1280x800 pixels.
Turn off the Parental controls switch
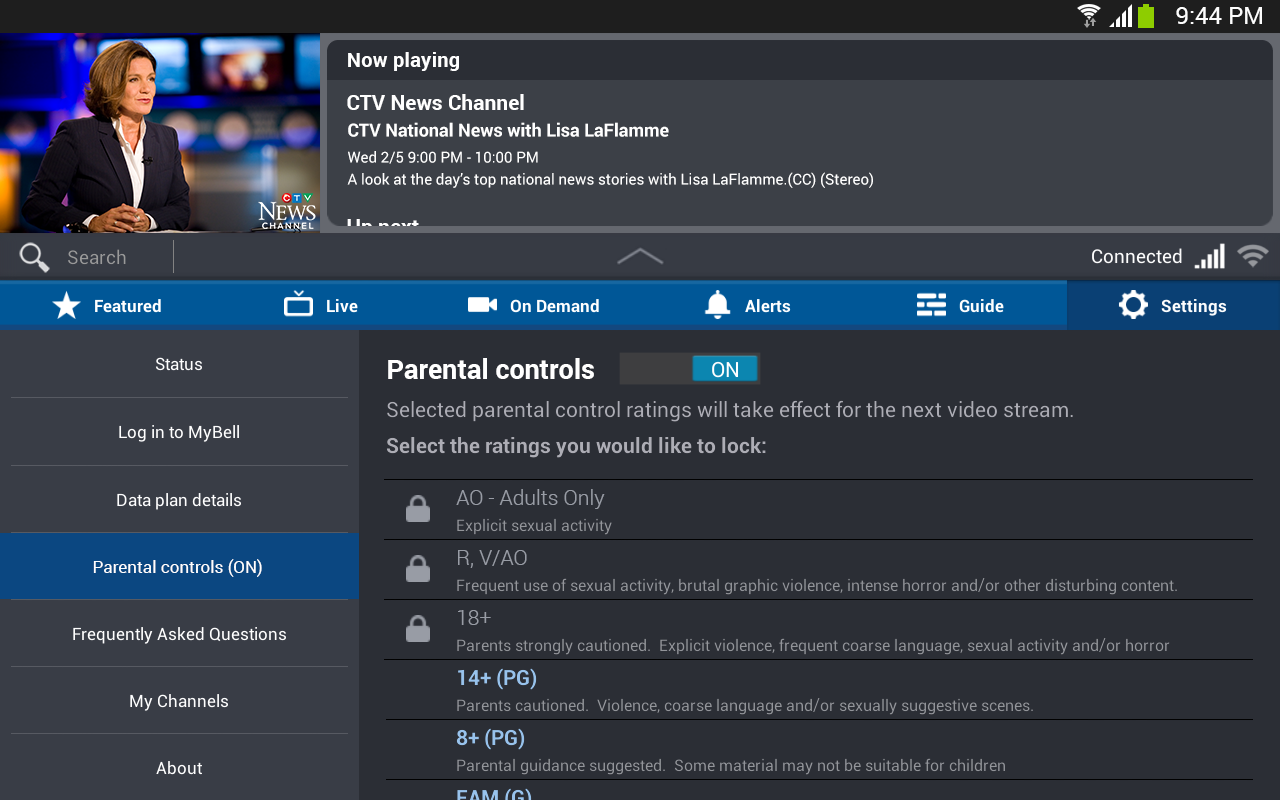690,369
